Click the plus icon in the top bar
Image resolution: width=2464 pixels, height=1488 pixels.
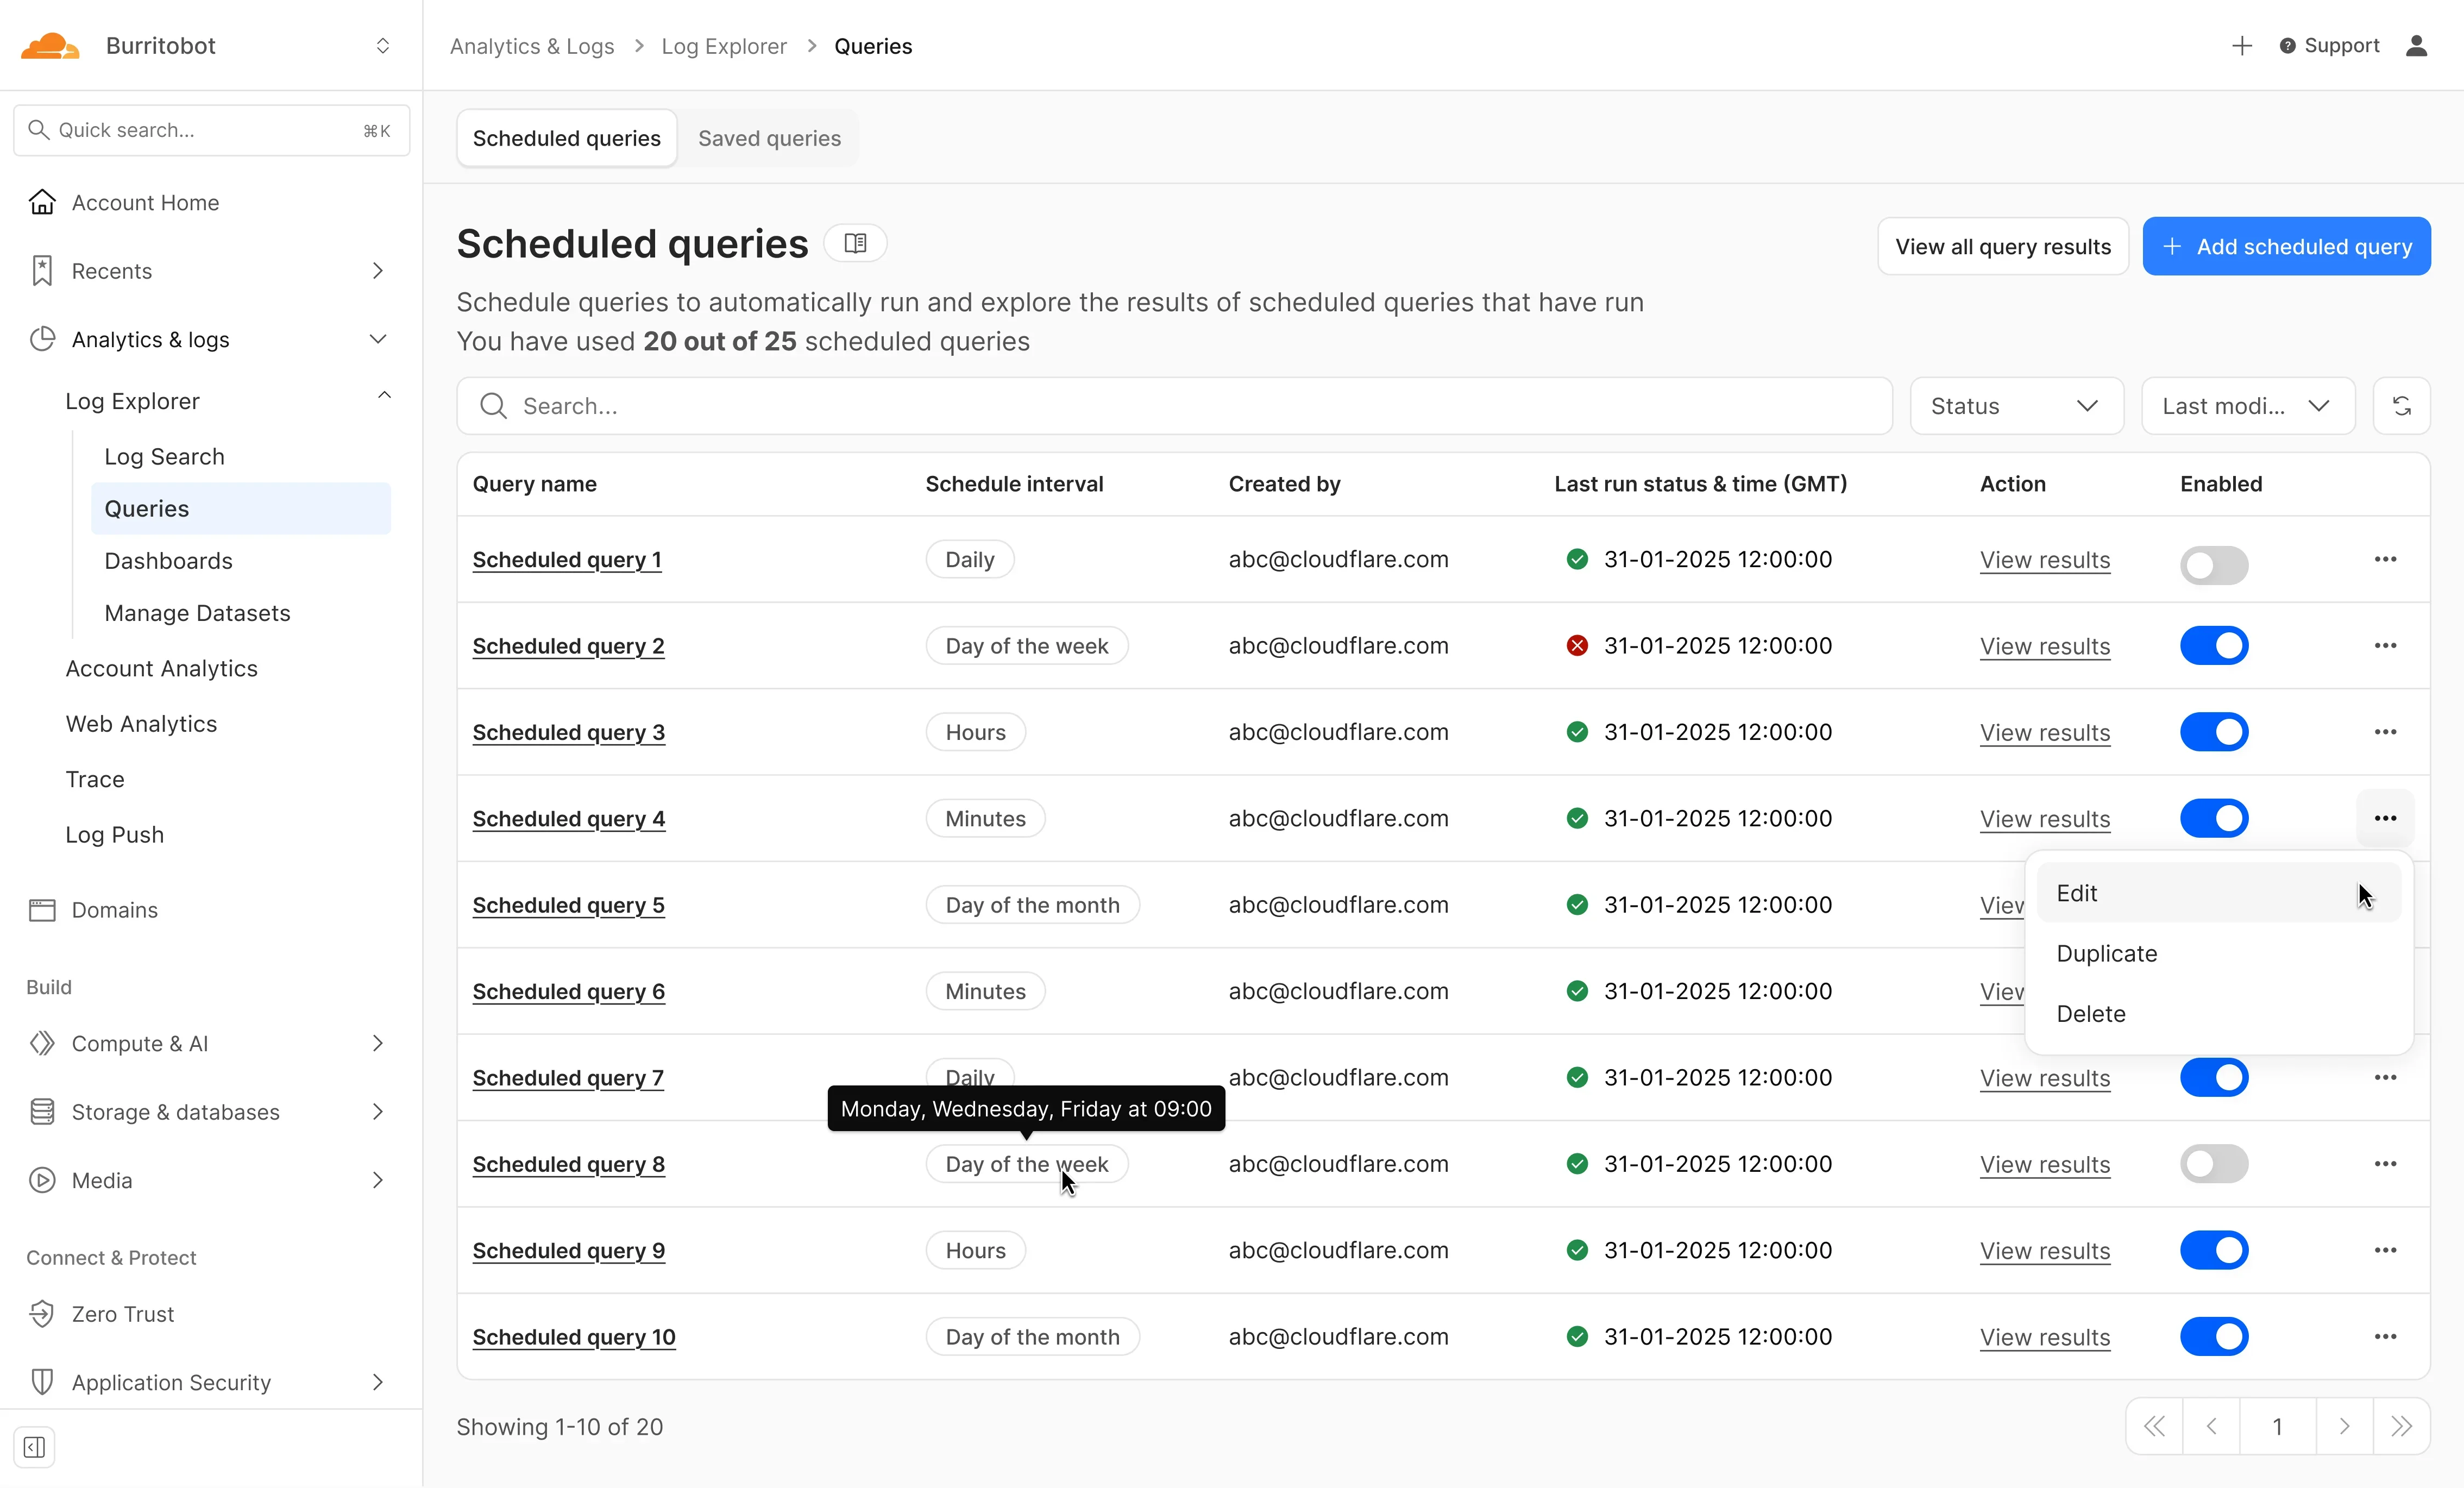[x=2242, y=45]
